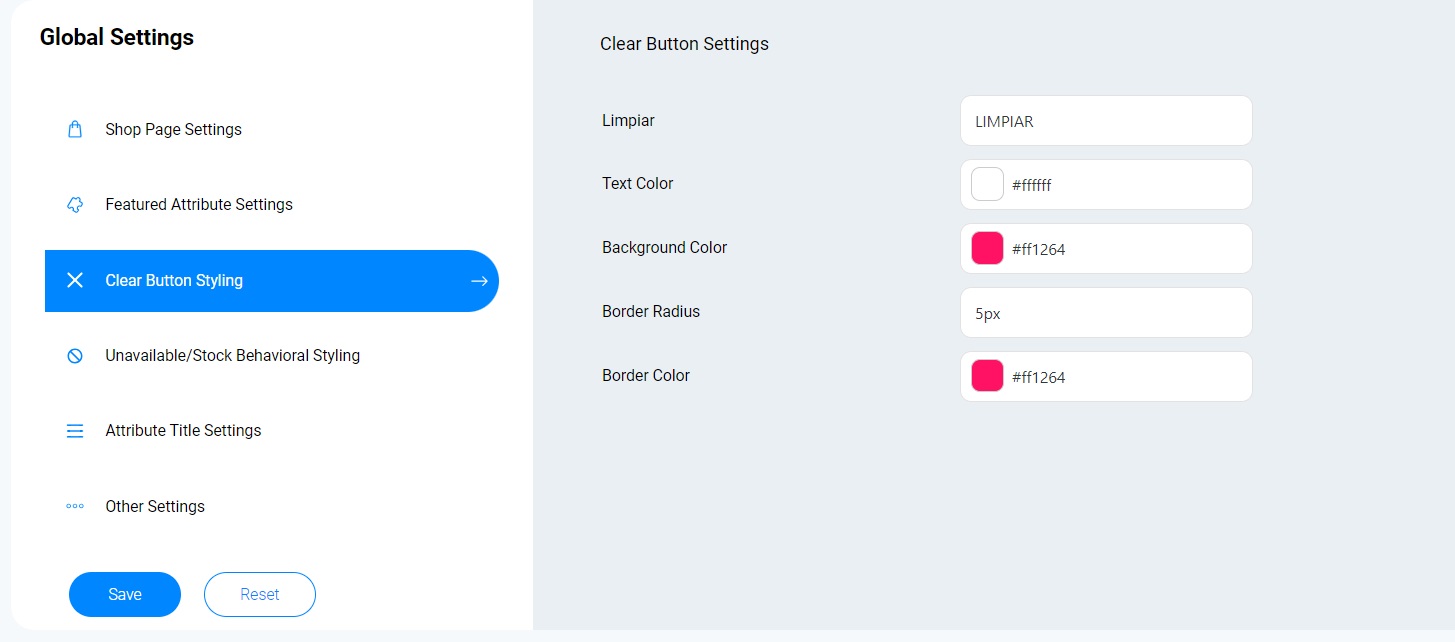
Task: Open Featured Attribute Settings section
Action: 199,205
